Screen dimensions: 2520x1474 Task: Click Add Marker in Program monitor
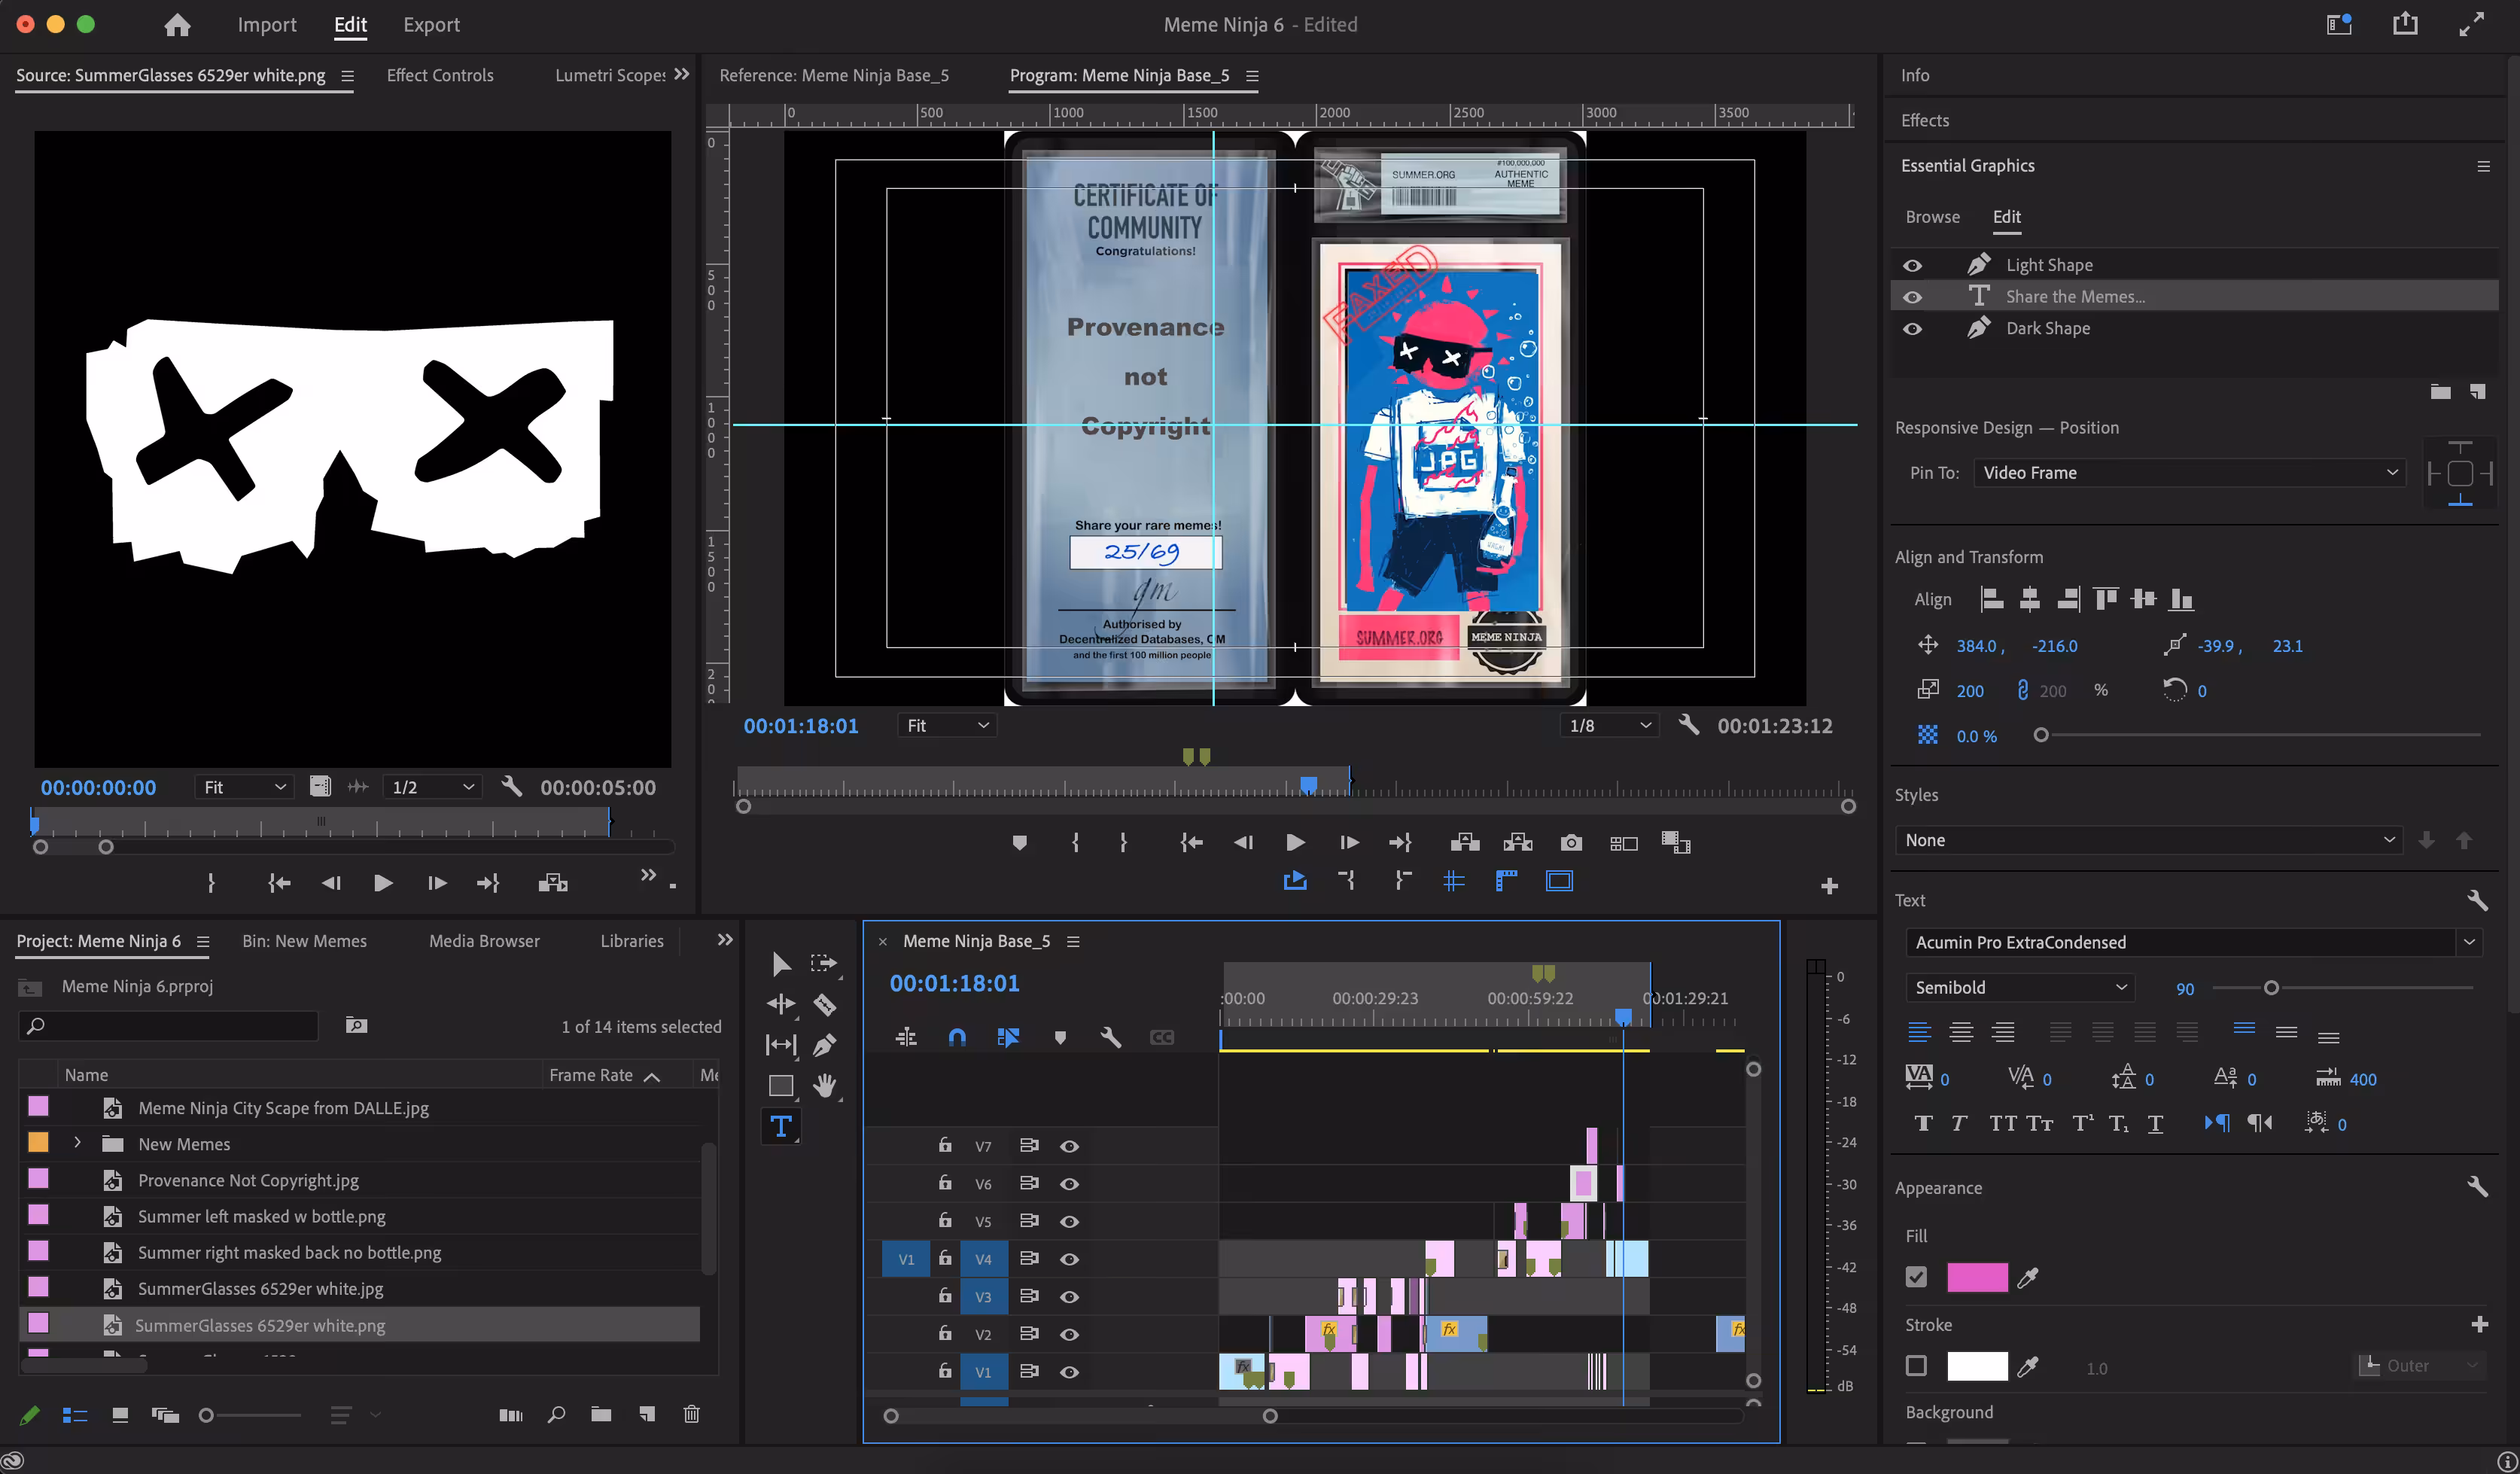[1019, 843]
